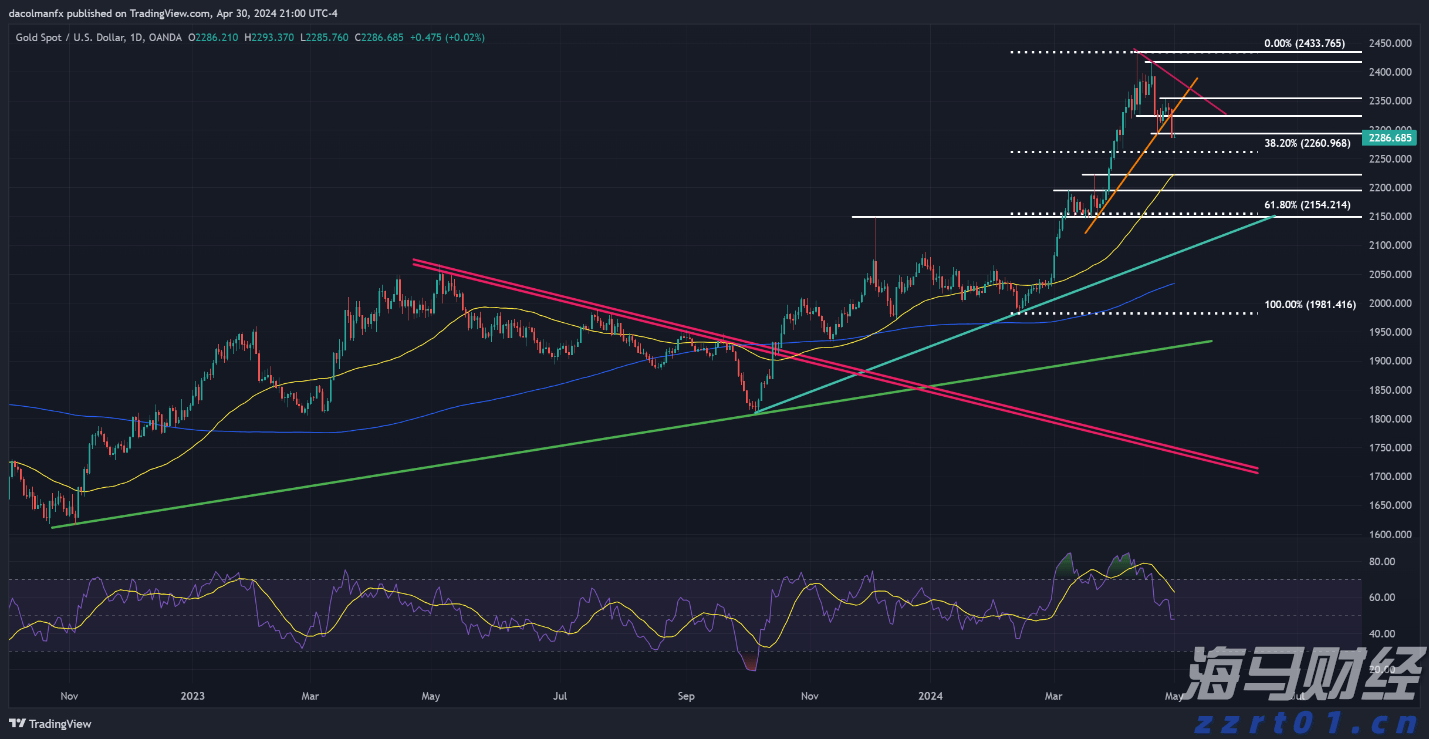Viewport: 1429px width, 739px height.
Task: Click the 1600.000 price axis label
Action: tap(1390, 535)
